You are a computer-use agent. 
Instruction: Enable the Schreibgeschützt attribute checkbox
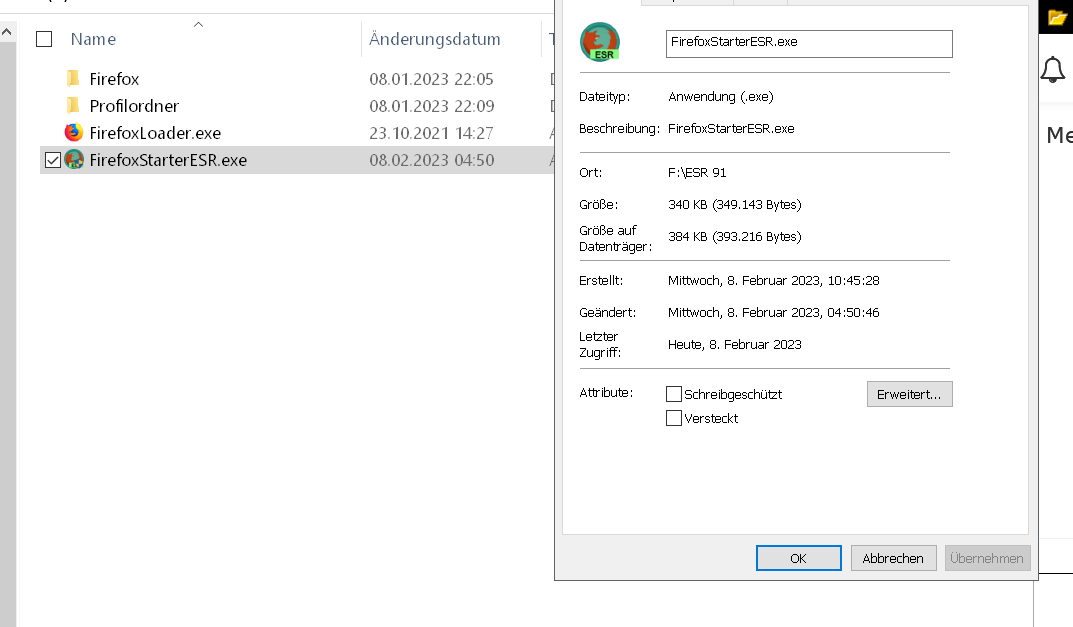click(674, 394)
